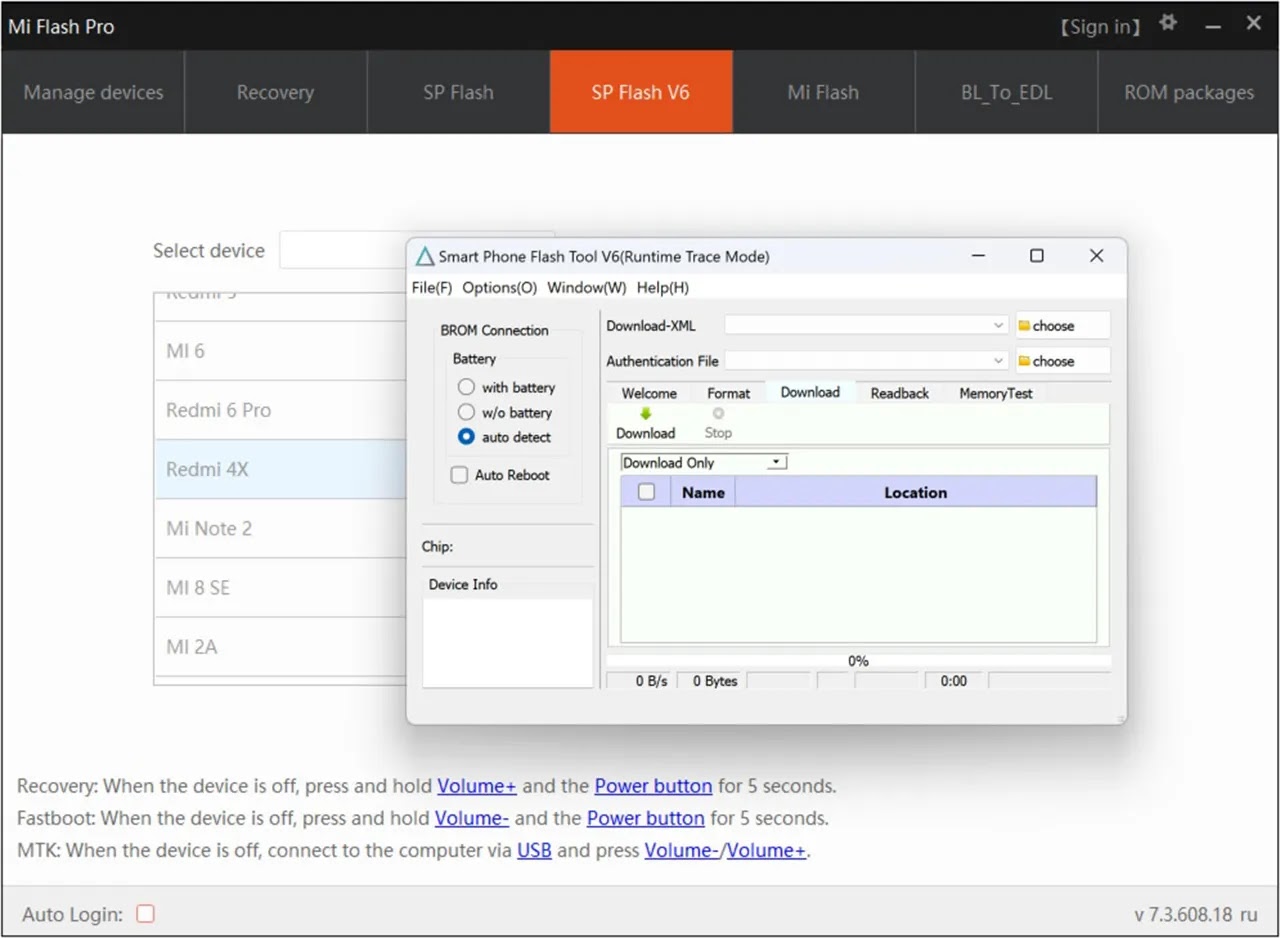Click the Device Info text box

(508, 643)
